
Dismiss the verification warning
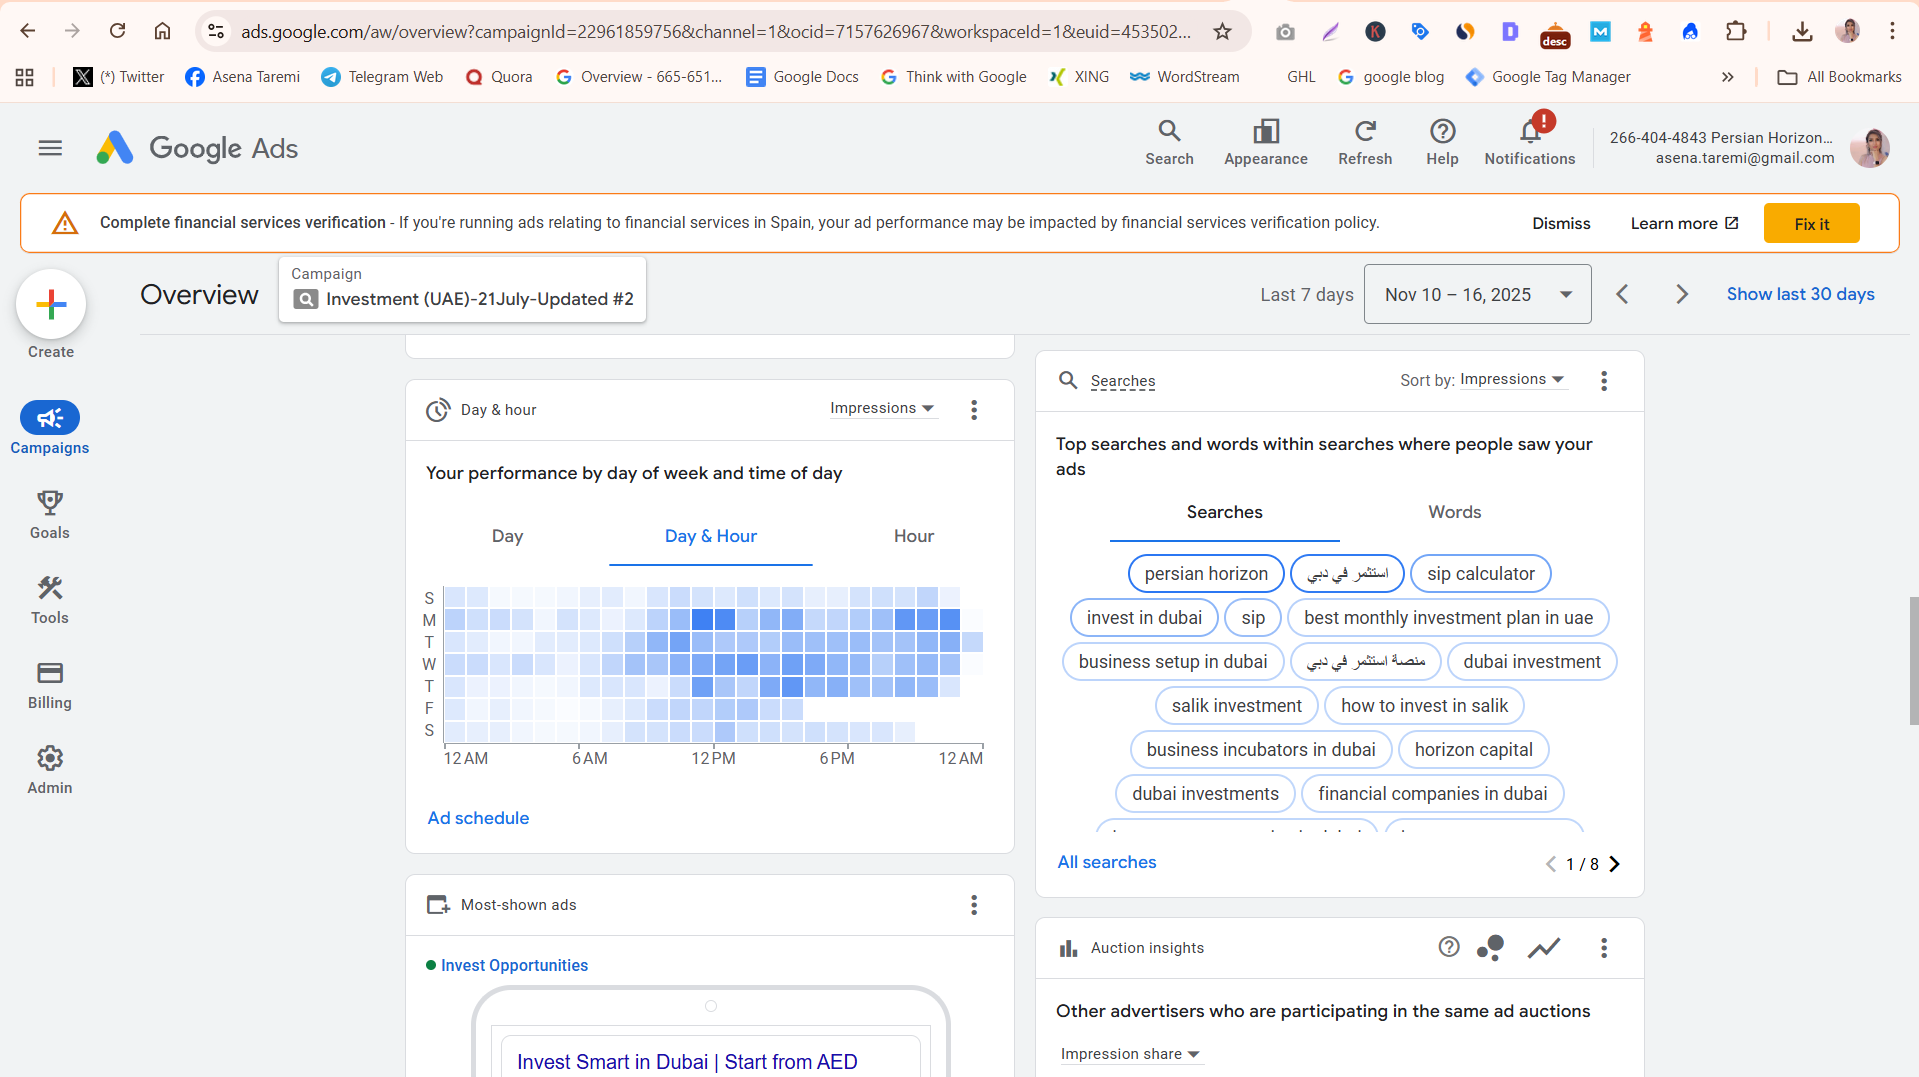(1561, 224)
